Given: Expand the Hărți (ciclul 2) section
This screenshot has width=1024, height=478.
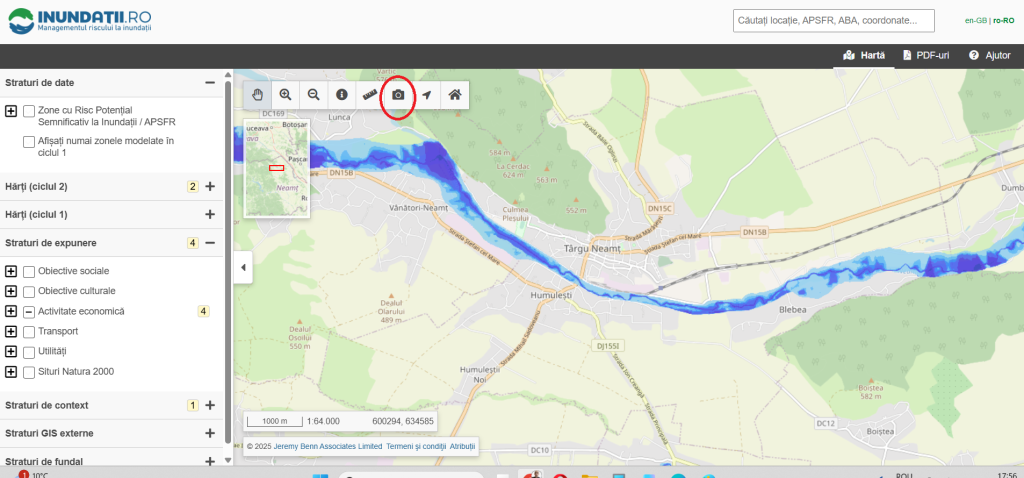Looking at the screenshot, I should pyautogui.click(x=210, y=186).
